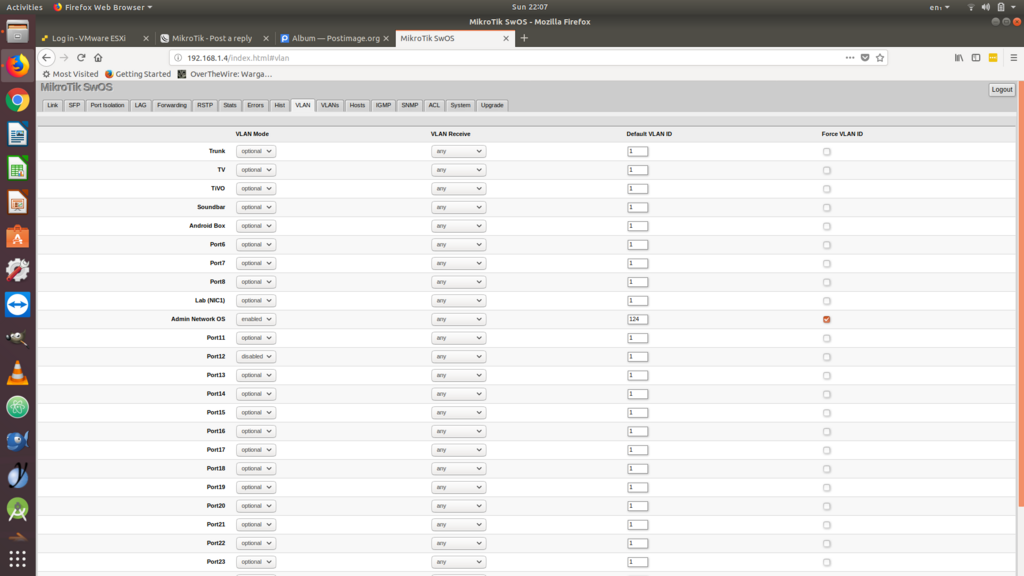
Task: Toggle the Firefox sidebar icon
Action: click(x=976, y=57)
